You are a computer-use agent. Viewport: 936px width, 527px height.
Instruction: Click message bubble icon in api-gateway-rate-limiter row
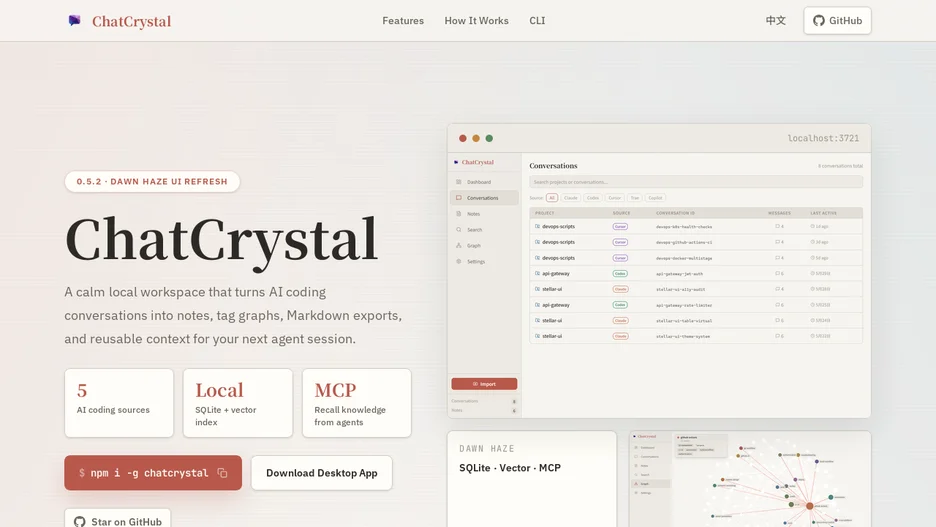777,305
